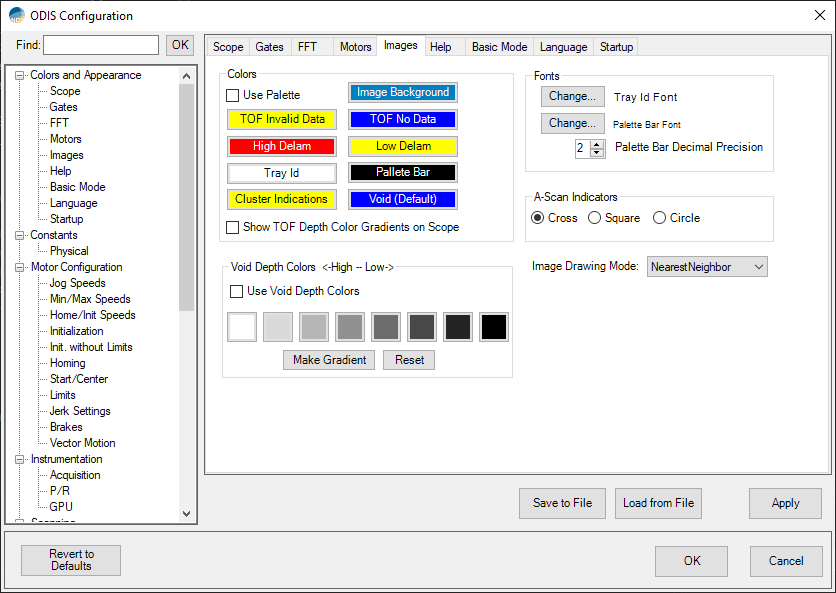
Task: Click the Find text input field
Action: 101,45
